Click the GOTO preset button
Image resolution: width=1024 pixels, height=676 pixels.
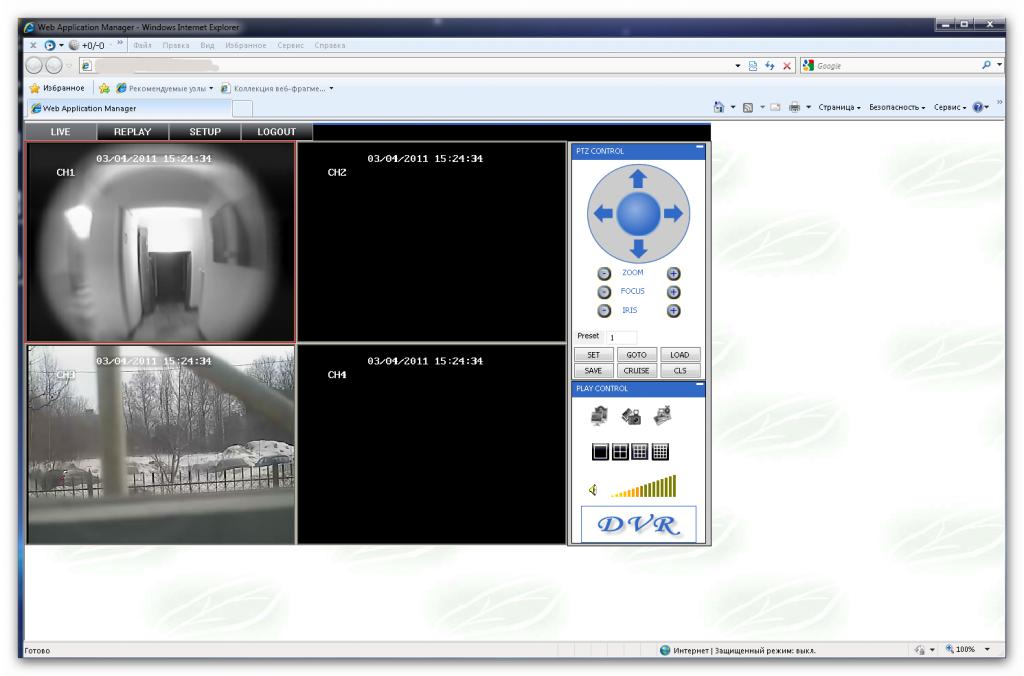pyautogui.click(x=636, y=355)
